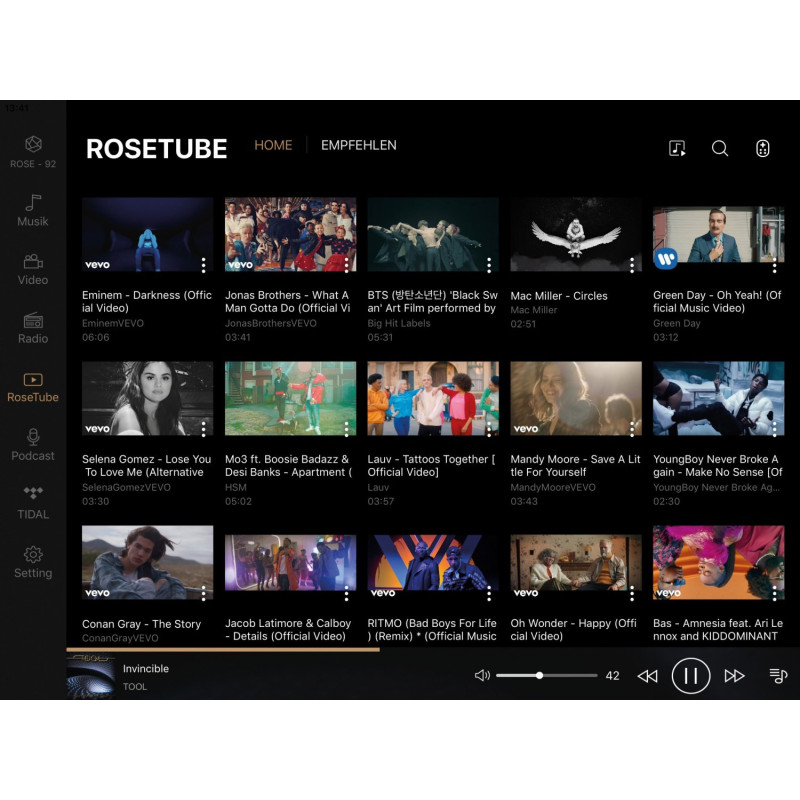Open options menu on YoungBoy Make No Sense

coord(774,429)
